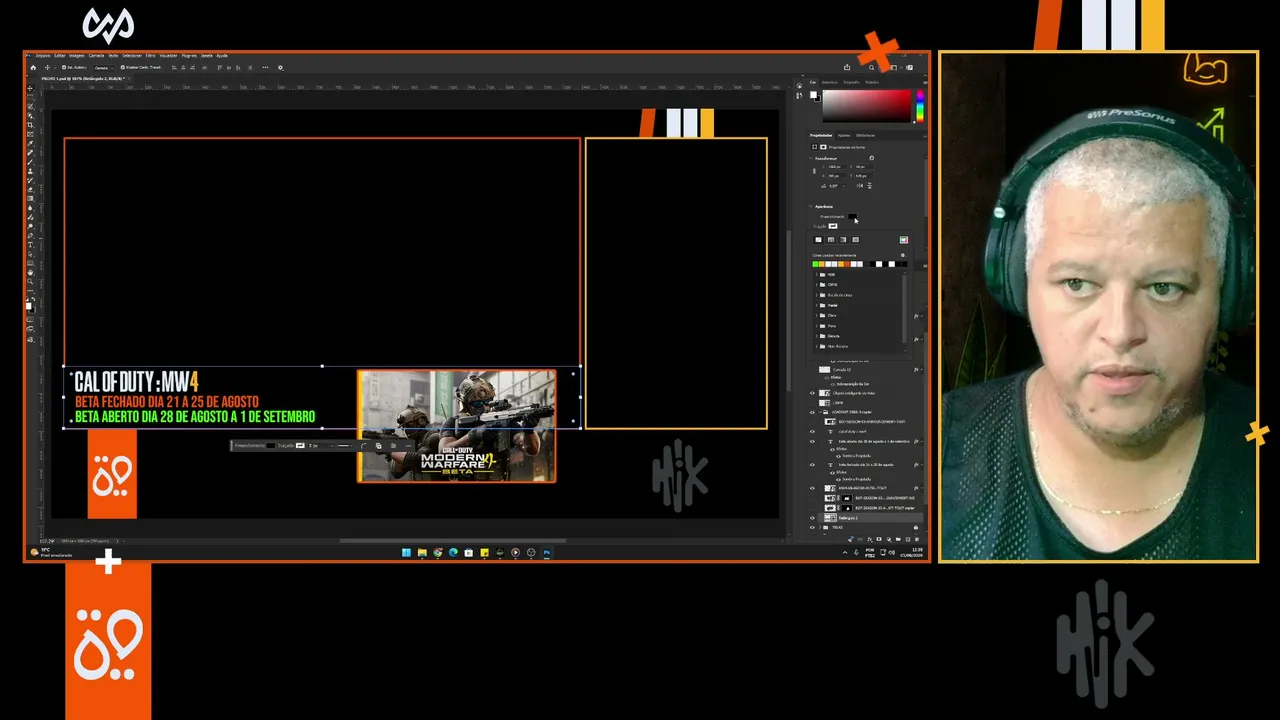
Task: Collapse the Aparência section
Action: coord(812,206)
